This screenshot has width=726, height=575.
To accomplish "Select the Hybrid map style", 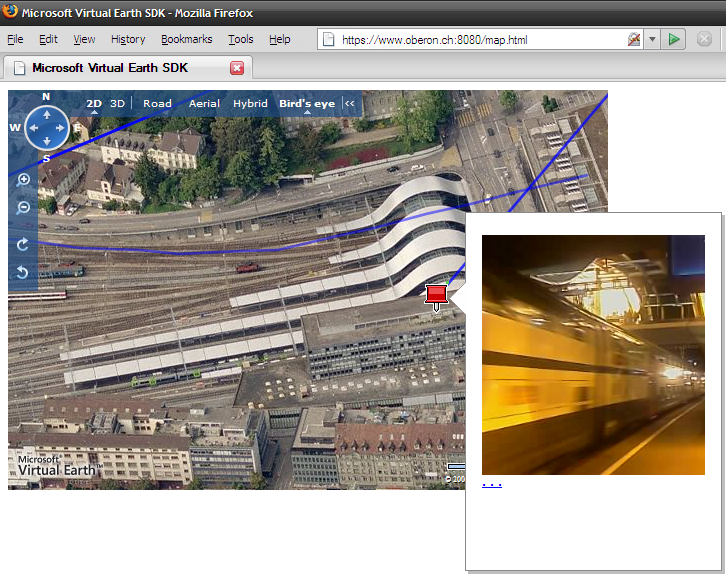I will (250, 104).
